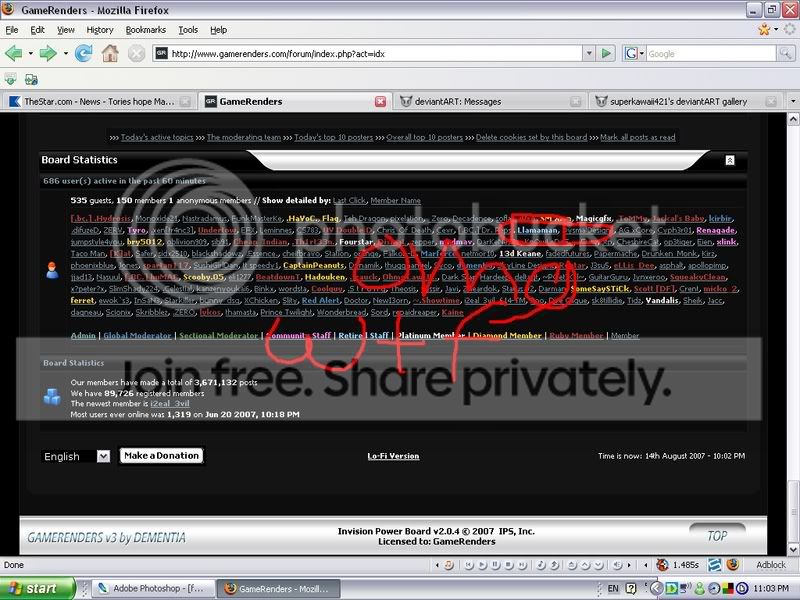Click the FoxyTunes volume icon
Screen dimensions: 800x600
(x=618, y=565)
